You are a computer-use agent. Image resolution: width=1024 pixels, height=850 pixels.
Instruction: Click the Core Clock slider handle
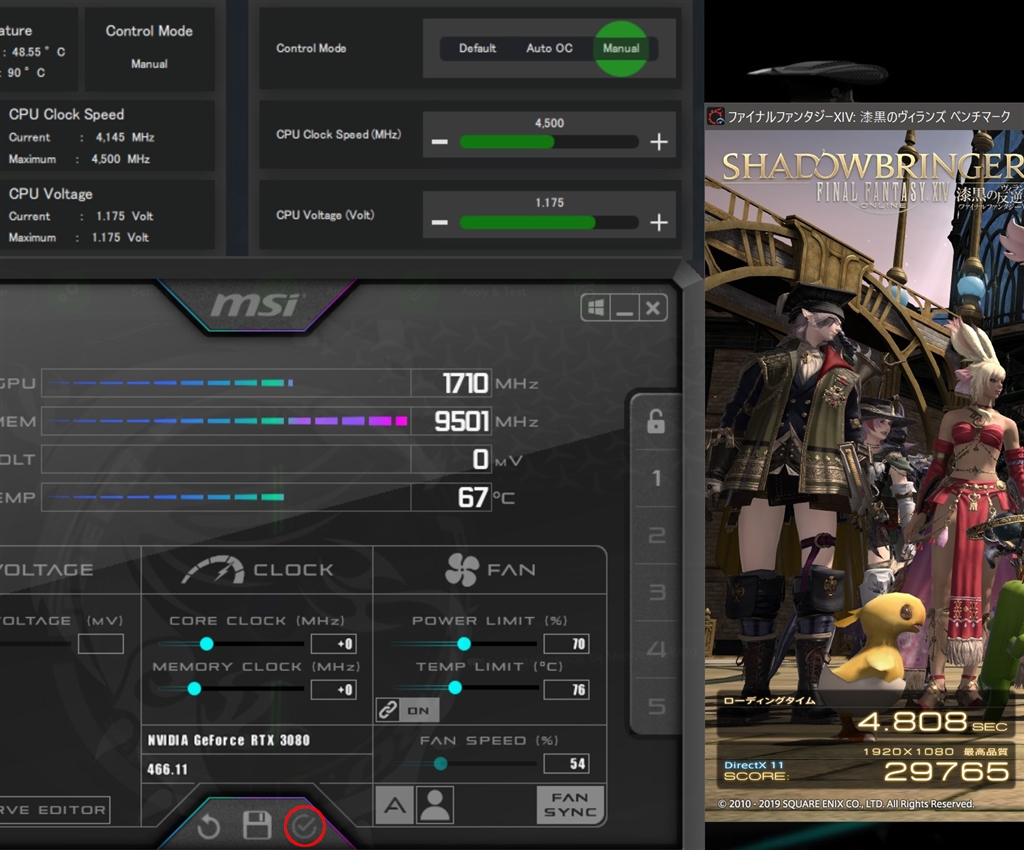[207, 644]
